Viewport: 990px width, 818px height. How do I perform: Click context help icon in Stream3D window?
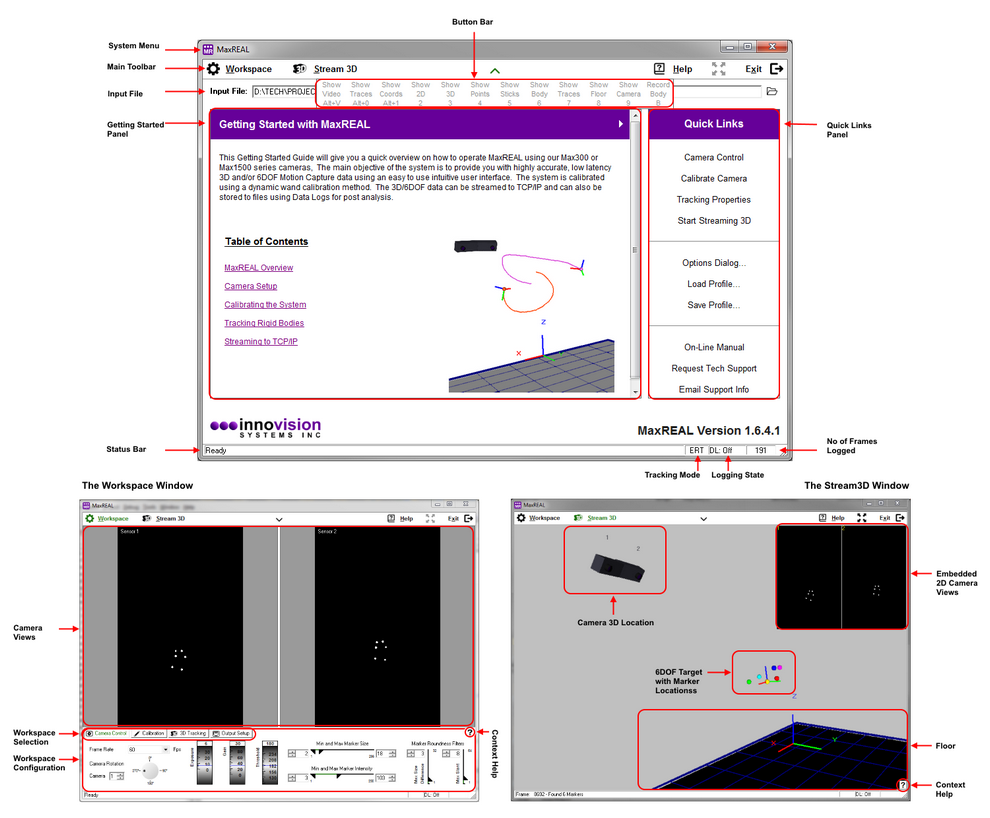coord(902,785)
